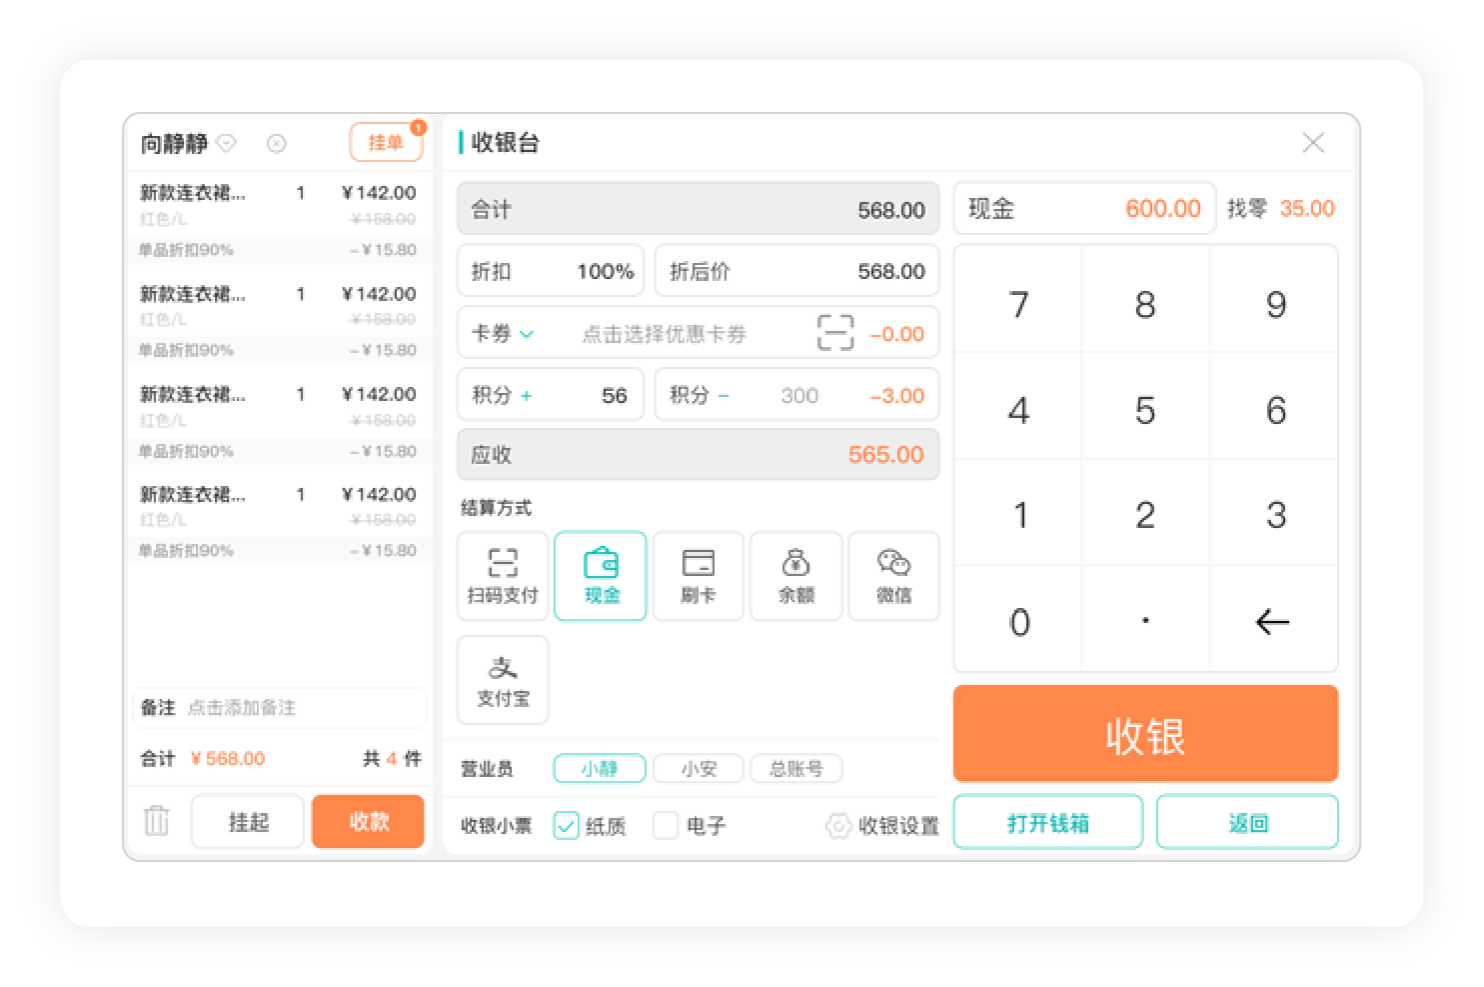1484x987 pixels.
Task: Tap keypad digit 5
Action: point(1145,410)
